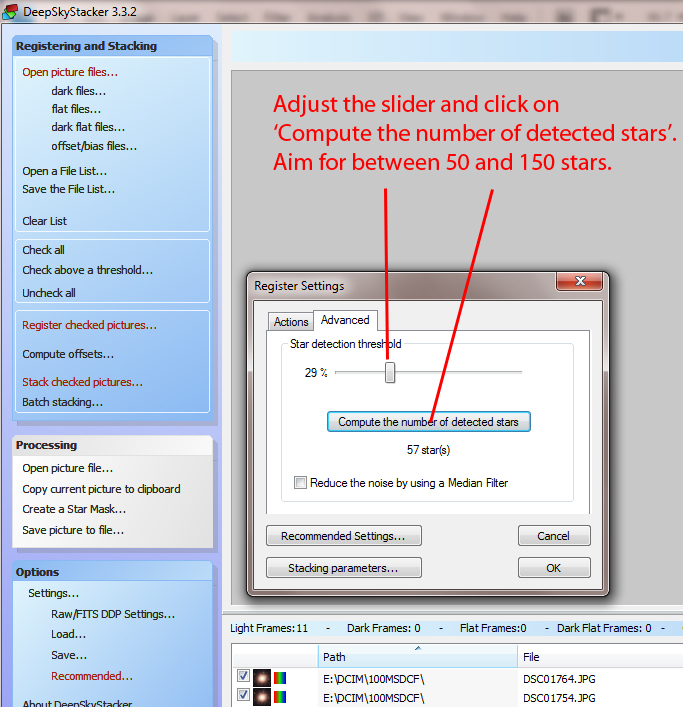
Task: Uncheck the DSC01754.JPG frame checkbox
Action: pos(243,694)
